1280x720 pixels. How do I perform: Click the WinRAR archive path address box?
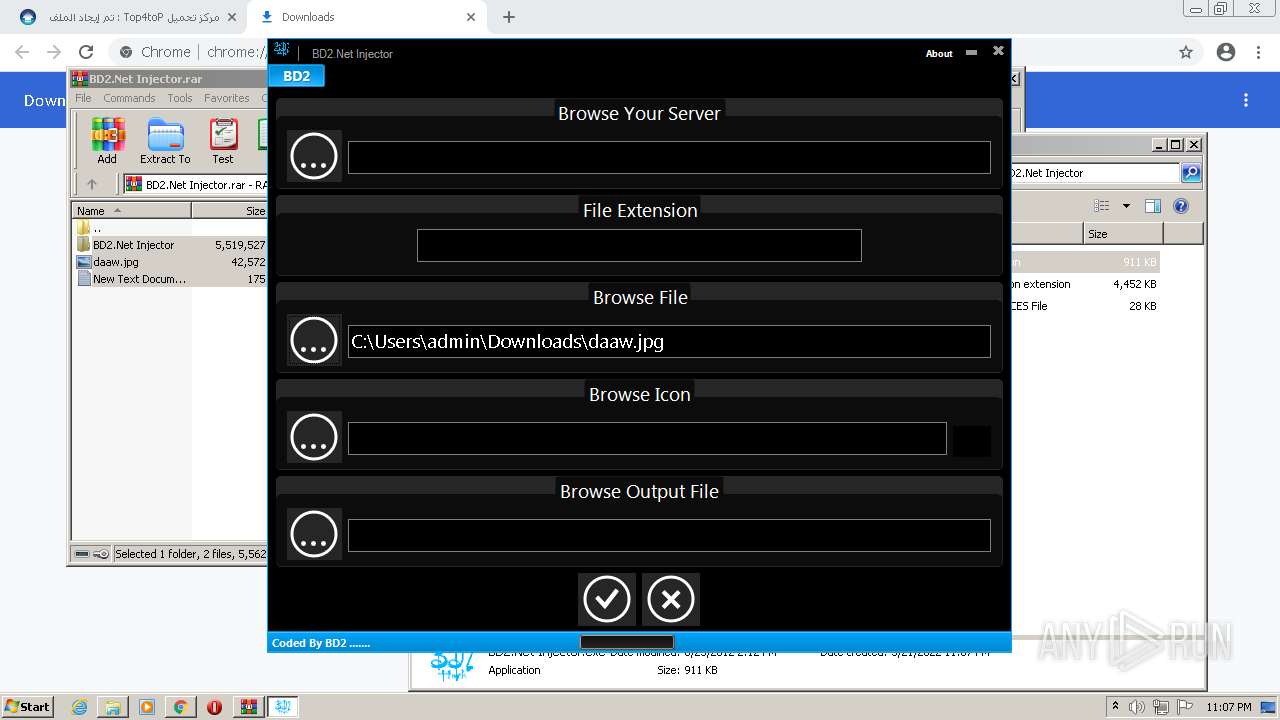pyautogui.click(x=196, y=184)
